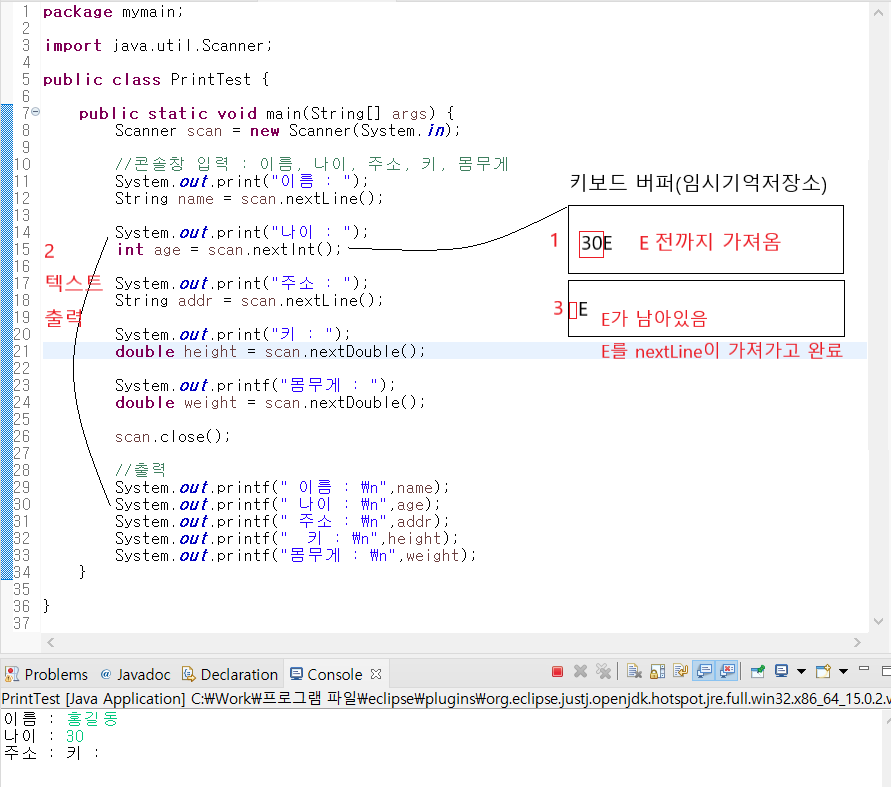Toggle Word Wrap icon in console toolbar
Image resolution: width=891 pixels, height=787 pixels.
click(680, 672)
